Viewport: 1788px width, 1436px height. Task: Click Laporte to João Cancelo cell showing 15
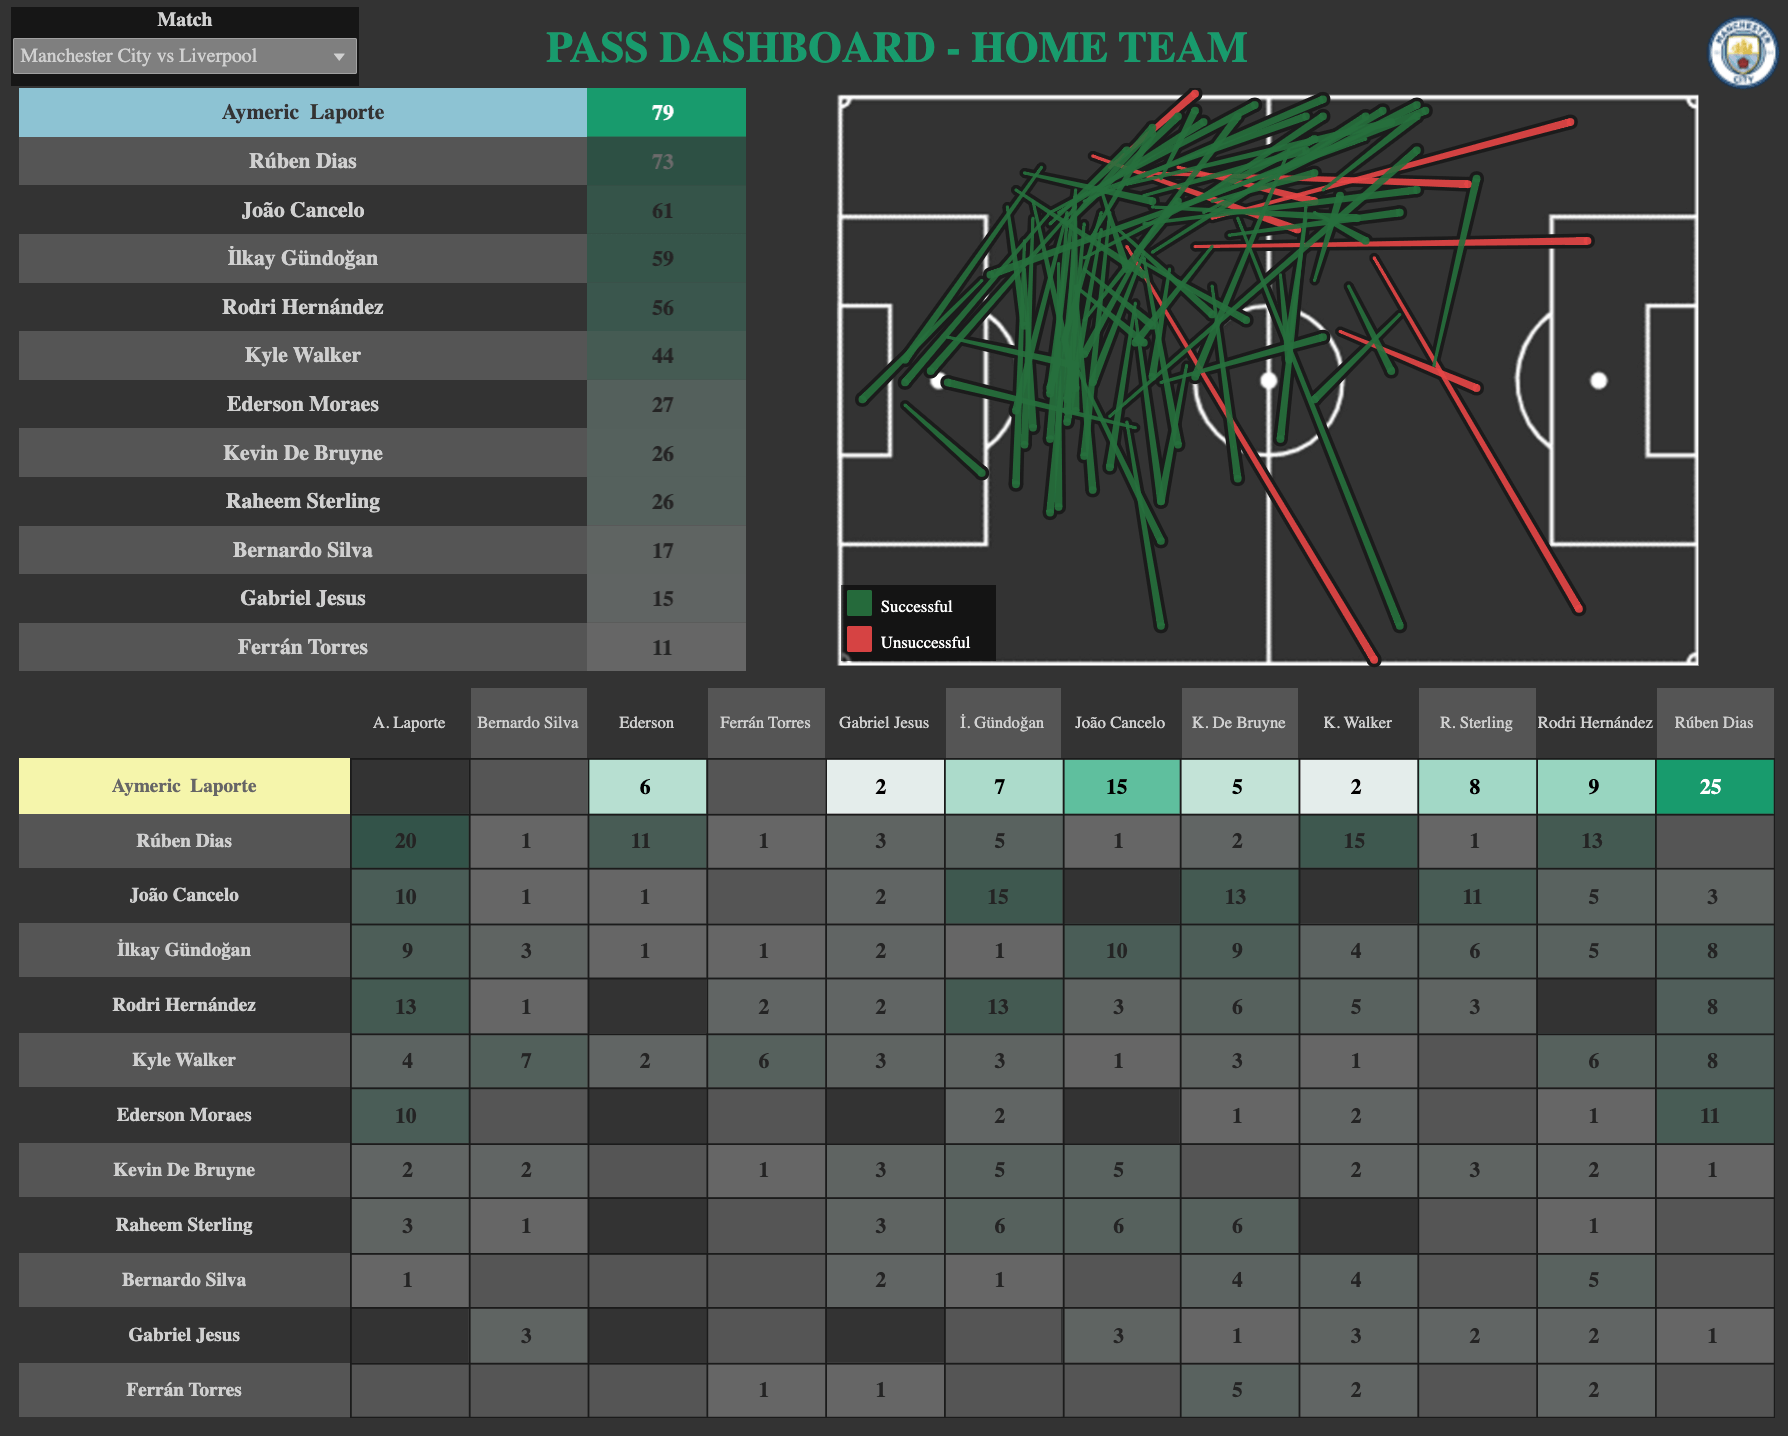pos(1121,786)
